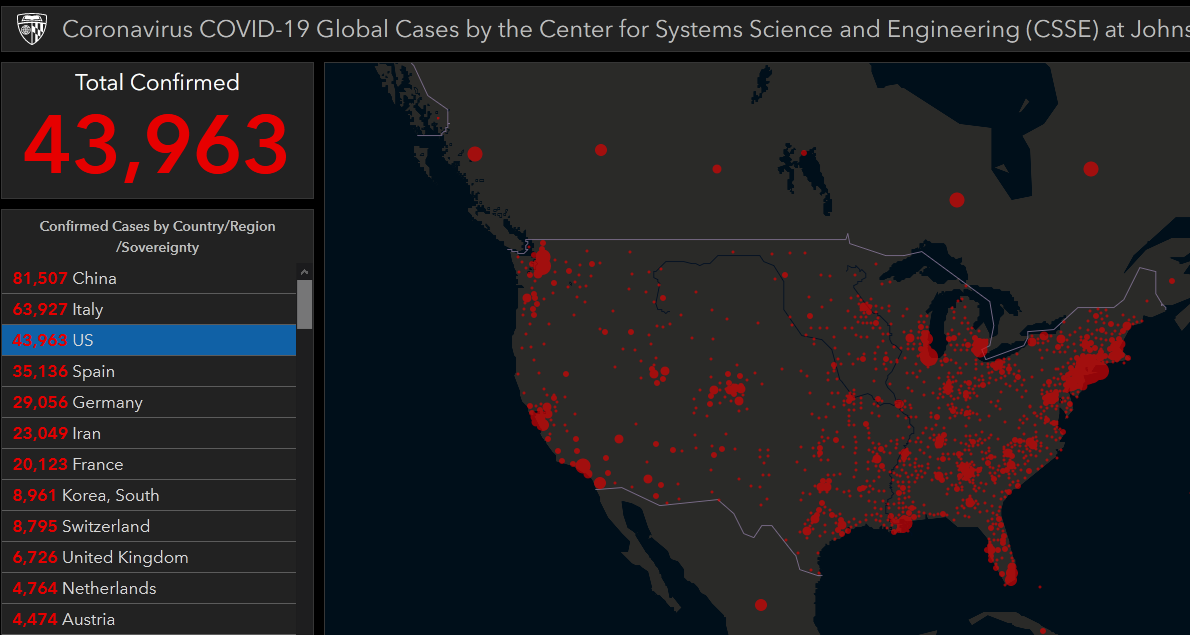Screen dimensions: 1190x635
Task: Click the Mexico case marker at map bottom
Action: pyautogui.click(x=760, y=605)
